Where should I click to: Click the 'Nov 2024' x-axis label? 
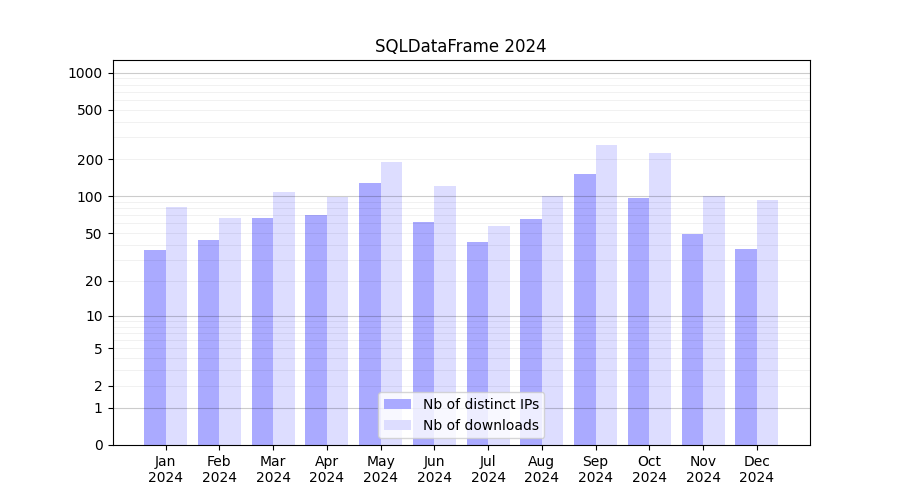703,469
